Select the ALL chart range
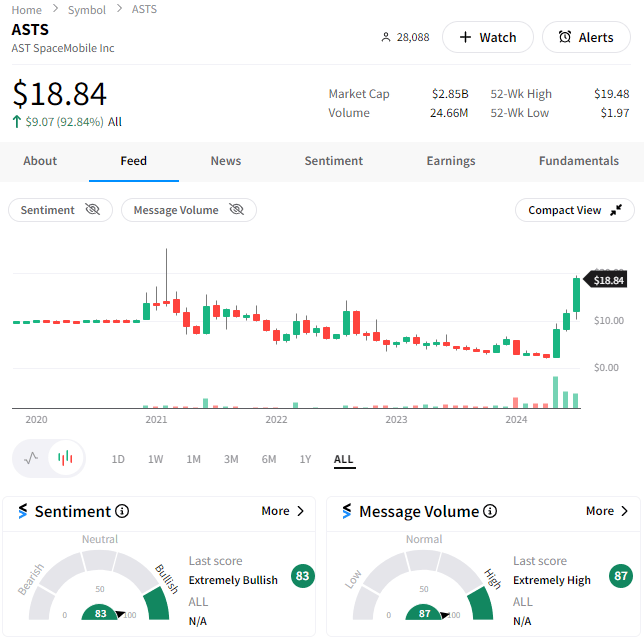 coord(344,459)
